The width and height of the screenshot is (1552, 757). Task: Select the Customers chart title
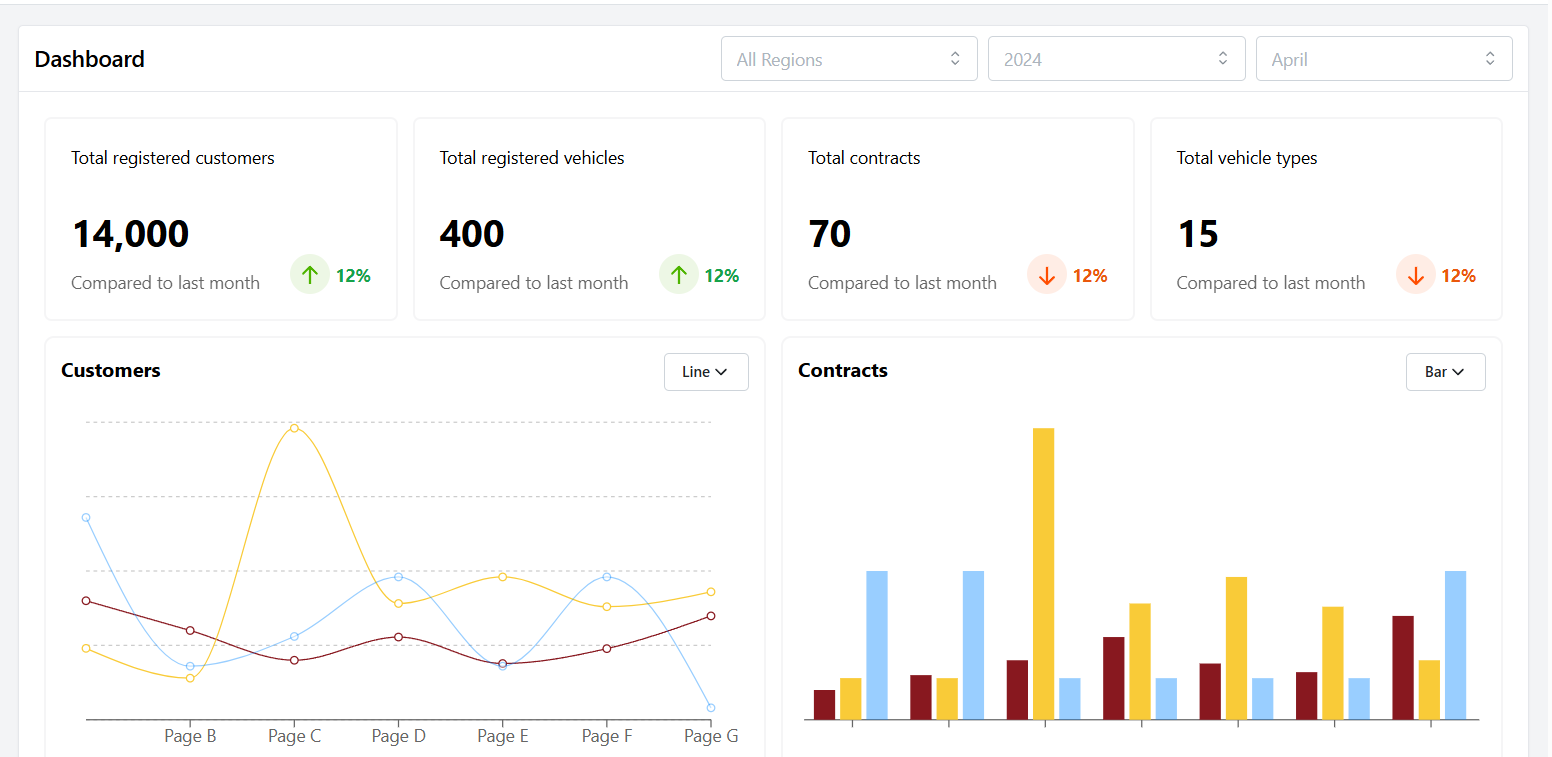(110, 370)
